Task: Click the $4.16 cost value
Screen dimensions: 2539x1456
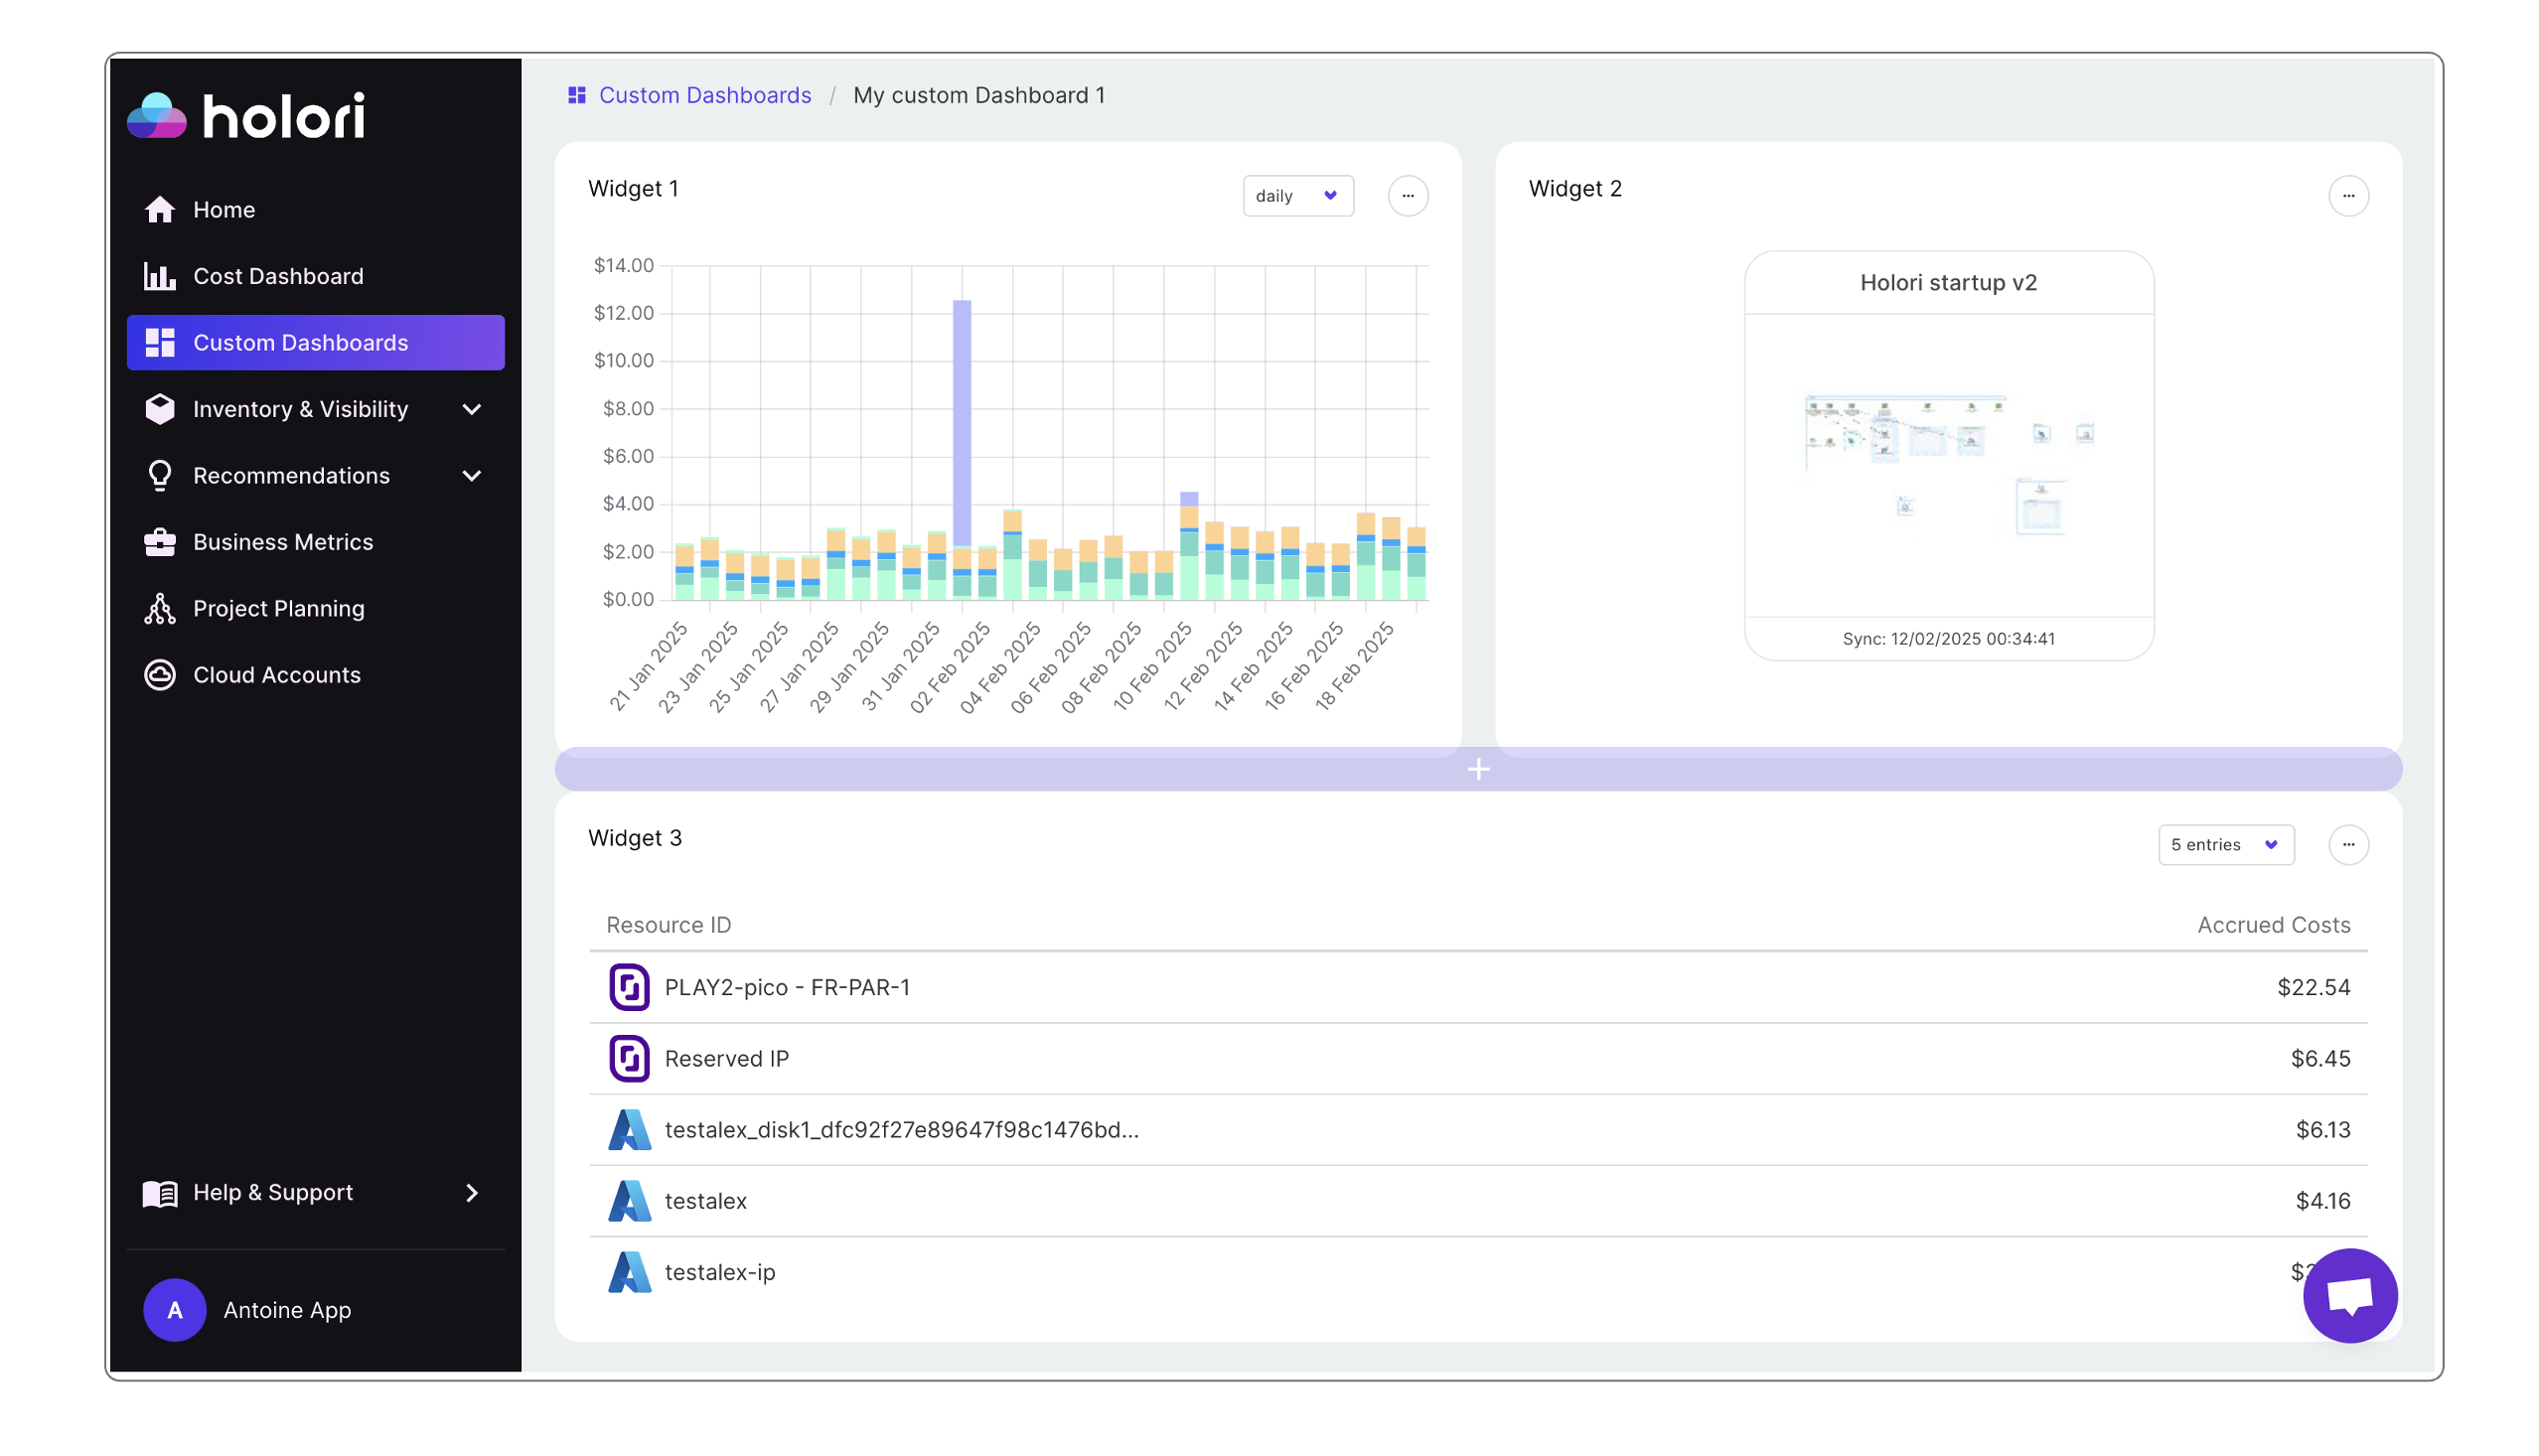Action: 2322,1201
